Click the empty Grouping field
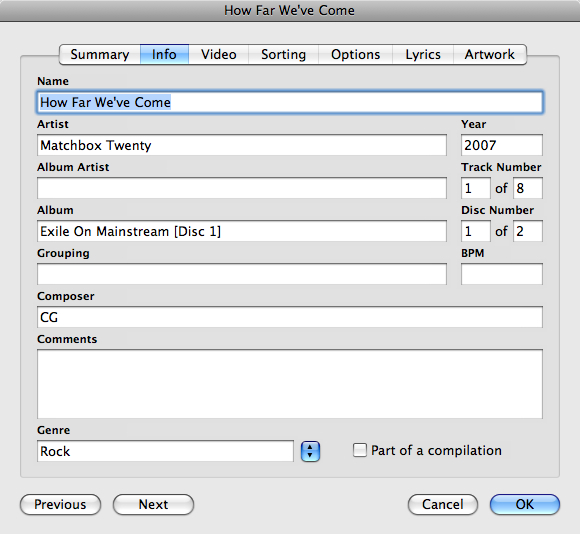The width and height of the screenshot is (580, 534). (242, 274)
